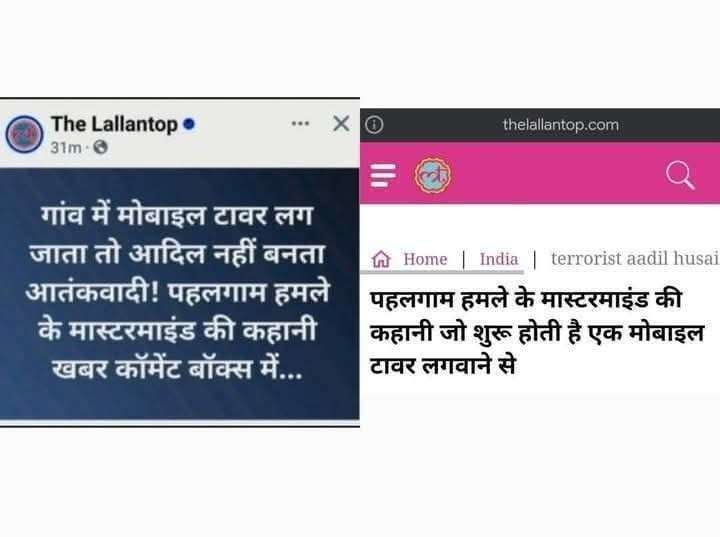
Task: Click 'खबर कॉमेंट बॉक्स में...' text in post
Action: coord(177,368)
